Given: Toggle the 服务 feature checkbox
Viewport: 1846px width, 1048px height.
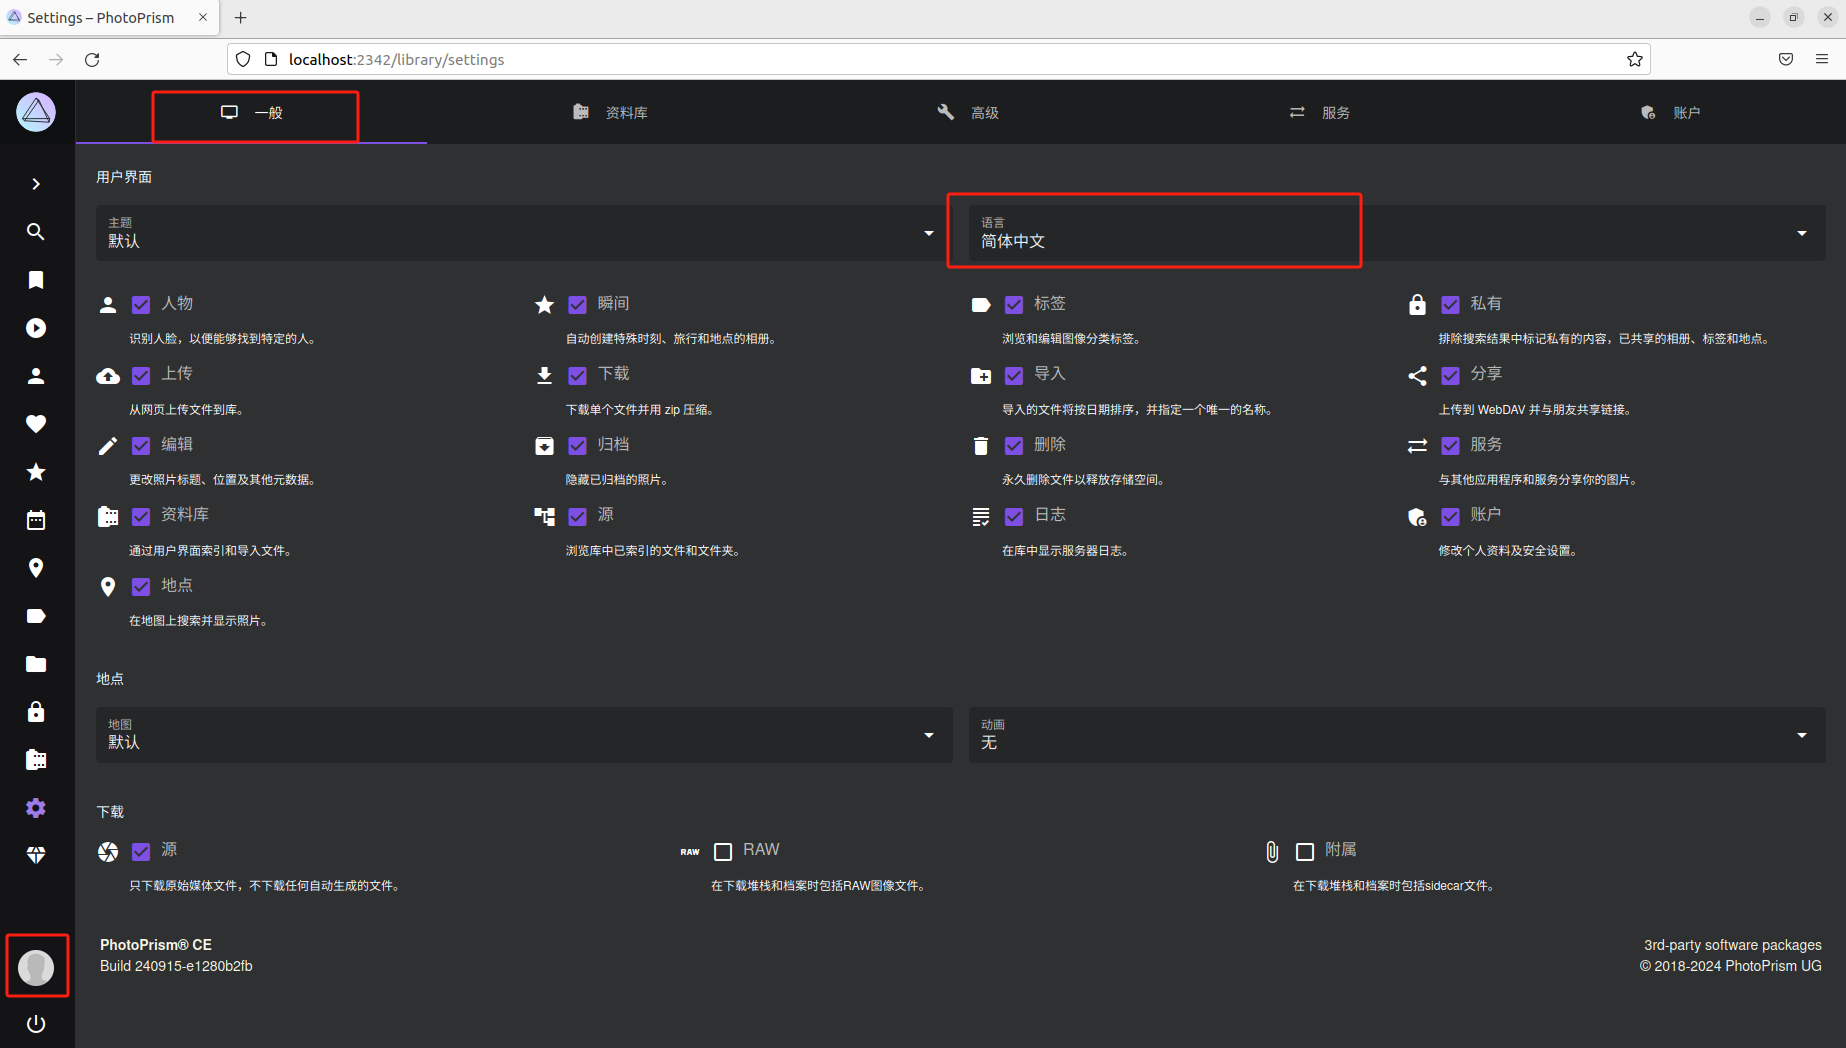Looking at the screenshot, I should point(1450,446).
